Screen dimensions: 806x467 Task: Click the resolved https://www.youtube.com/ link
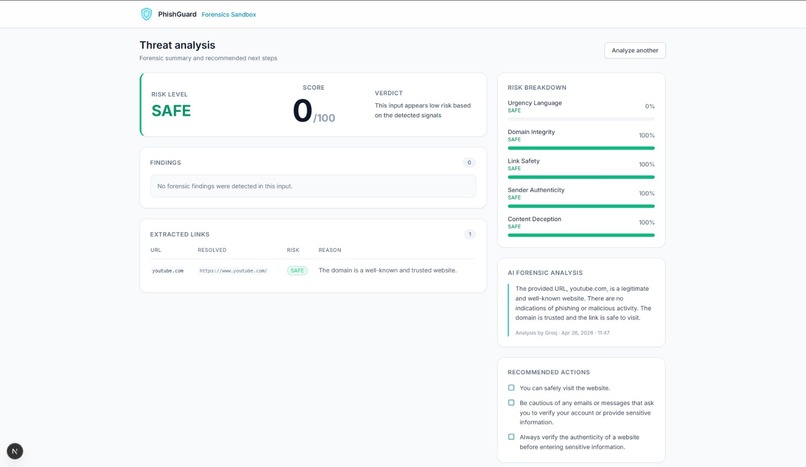(x=233, y=271)
